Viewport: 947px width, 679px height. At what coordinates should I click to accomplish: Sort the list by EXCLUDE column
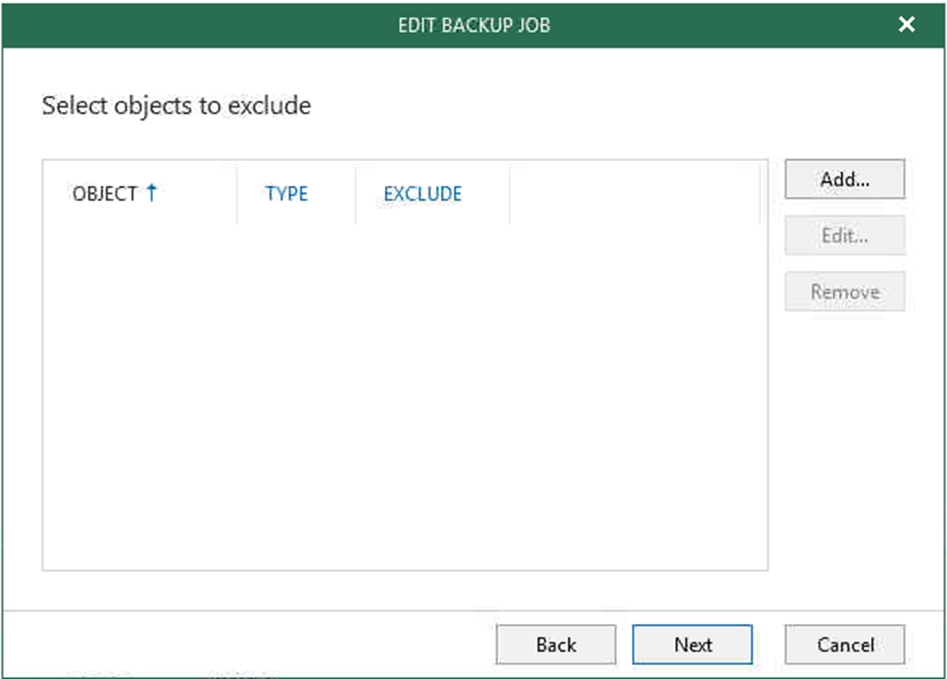[x=423, y=194]
